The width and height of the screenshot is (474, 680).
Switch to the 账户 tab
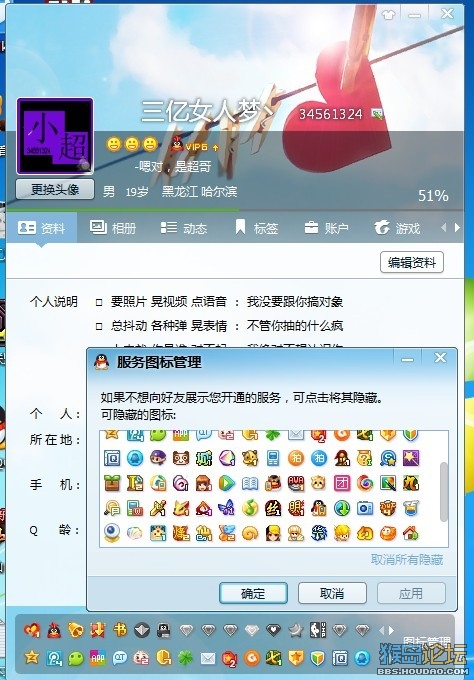pyautogui.click(x=326, y=227)
